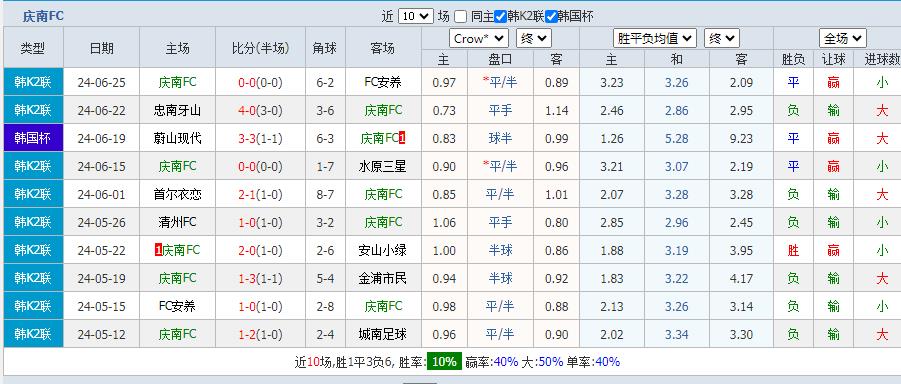This screenshot has width=901, height=384.
Task: Uncheck the 韩K2联 filter checkbox
Action: click(x=500, y=17)
